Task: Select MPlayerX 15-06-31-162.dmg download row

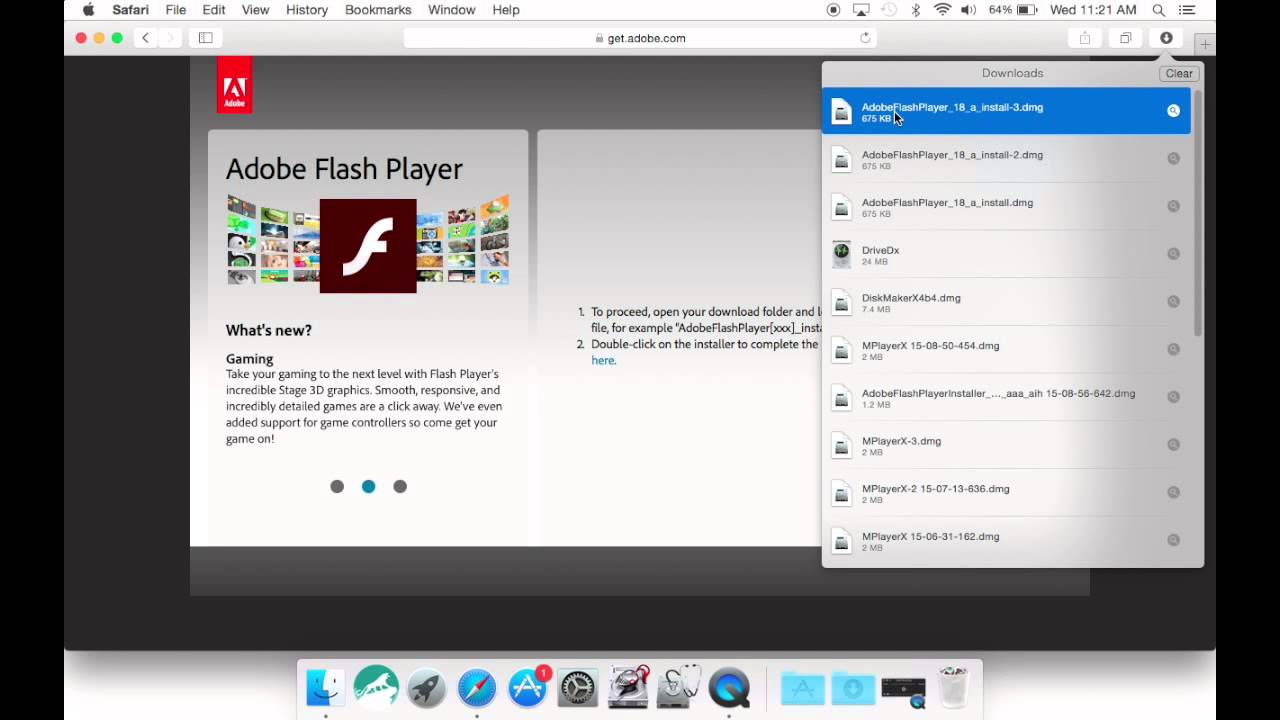Action: point(1006,540)
